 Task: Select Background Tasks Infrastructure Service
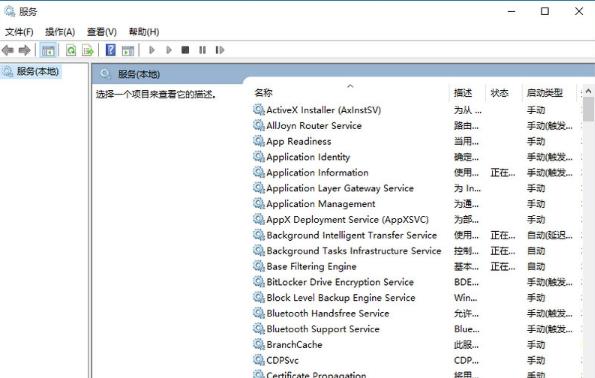(x=354, y=251)
